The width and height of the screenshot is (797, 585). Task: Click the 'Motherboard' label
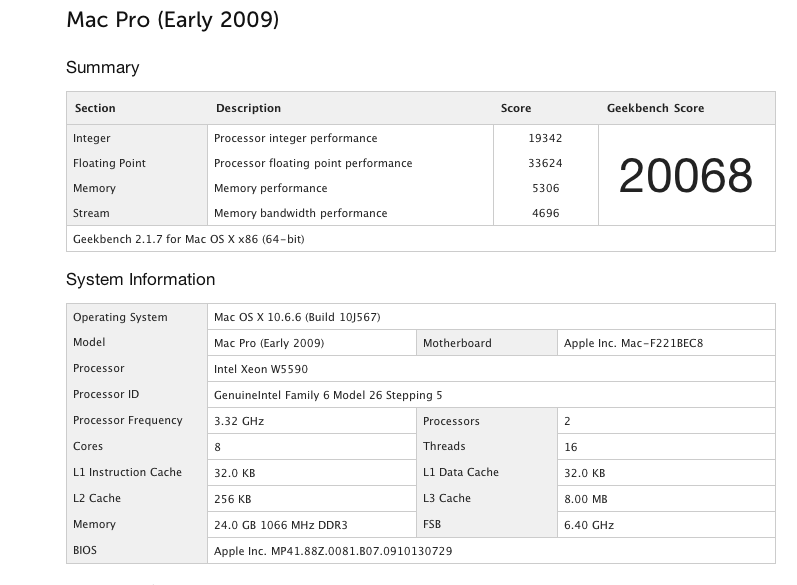click(457, 343)
